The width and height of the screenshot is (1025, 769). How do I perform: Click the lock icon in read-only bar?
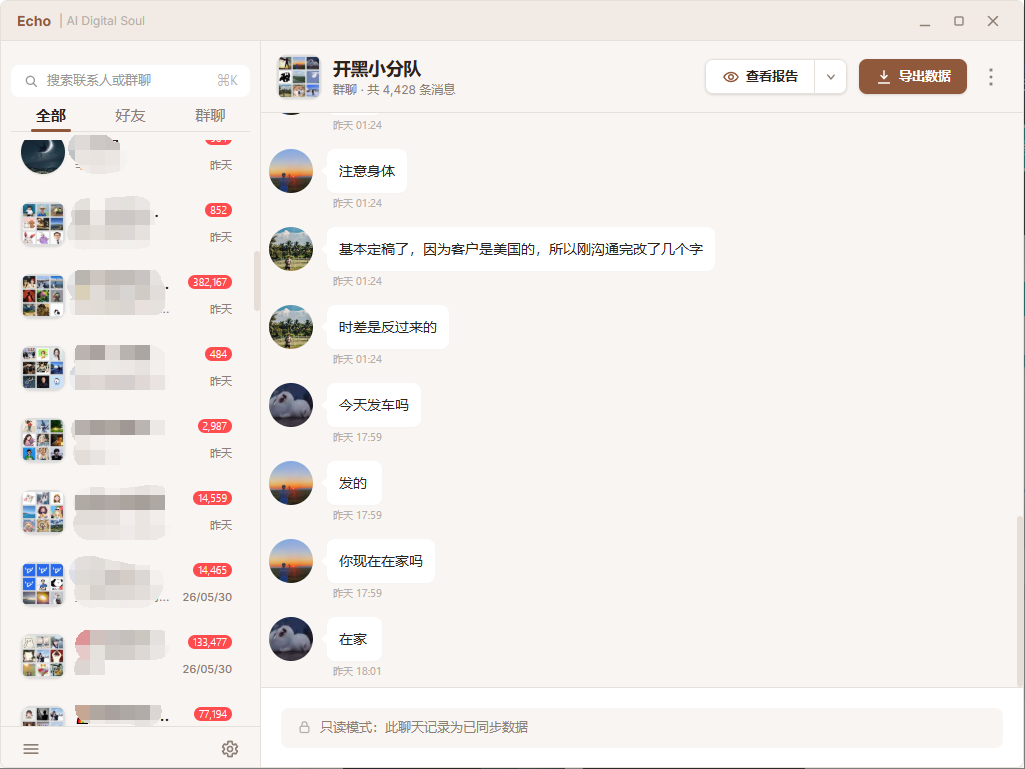point(304,727)
